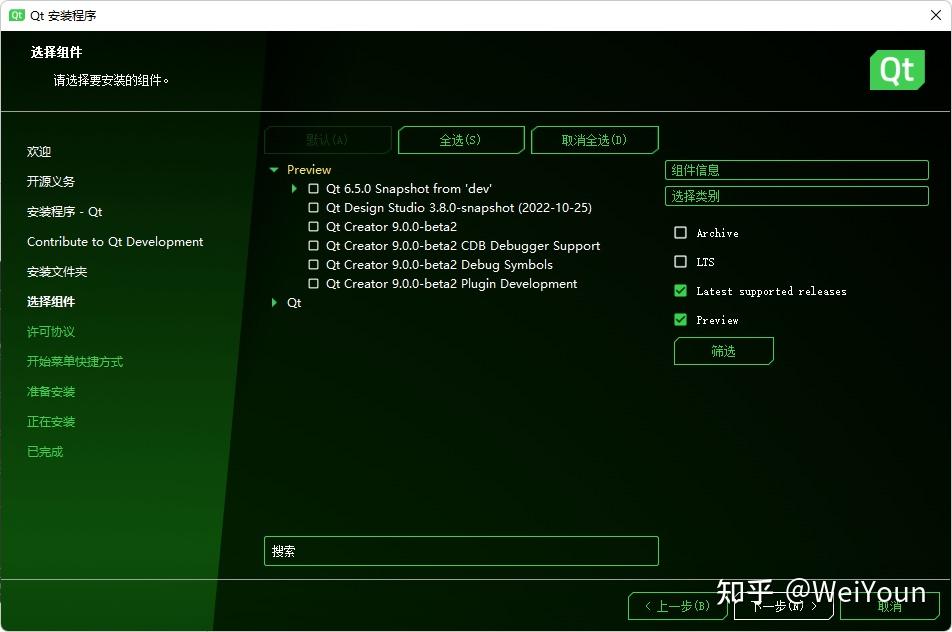Click the Qt logo in the header

pyautogui.click(x=897, y=70)
